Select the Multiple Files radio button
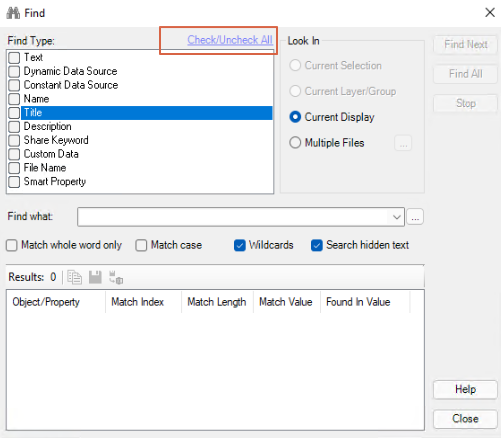Viewport: 501px width, 438px height. coord(295,143)
